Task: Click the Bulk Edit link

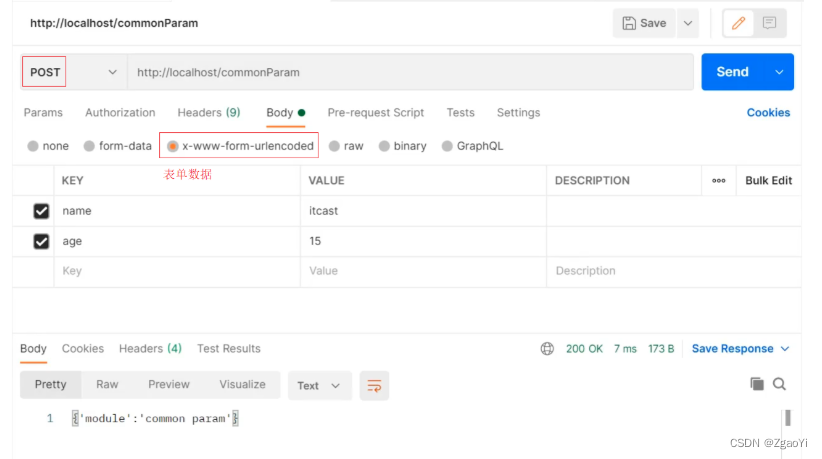Action: [769, 181]
